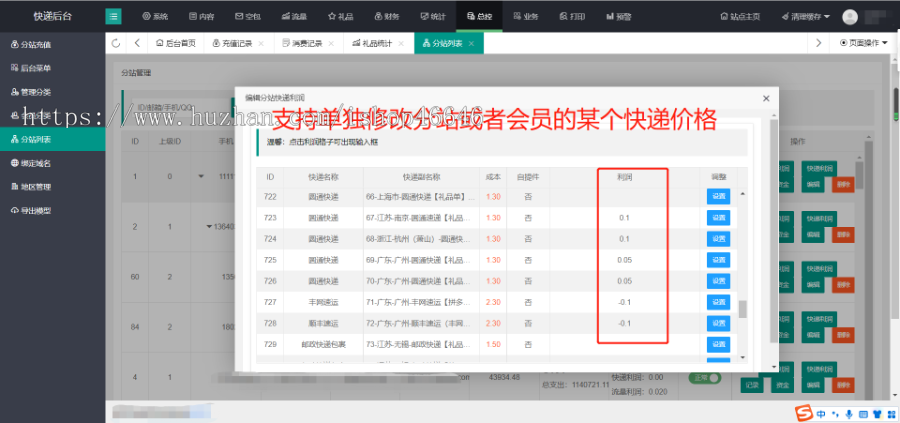Open the 预警 top menu

tap(619, 17)
